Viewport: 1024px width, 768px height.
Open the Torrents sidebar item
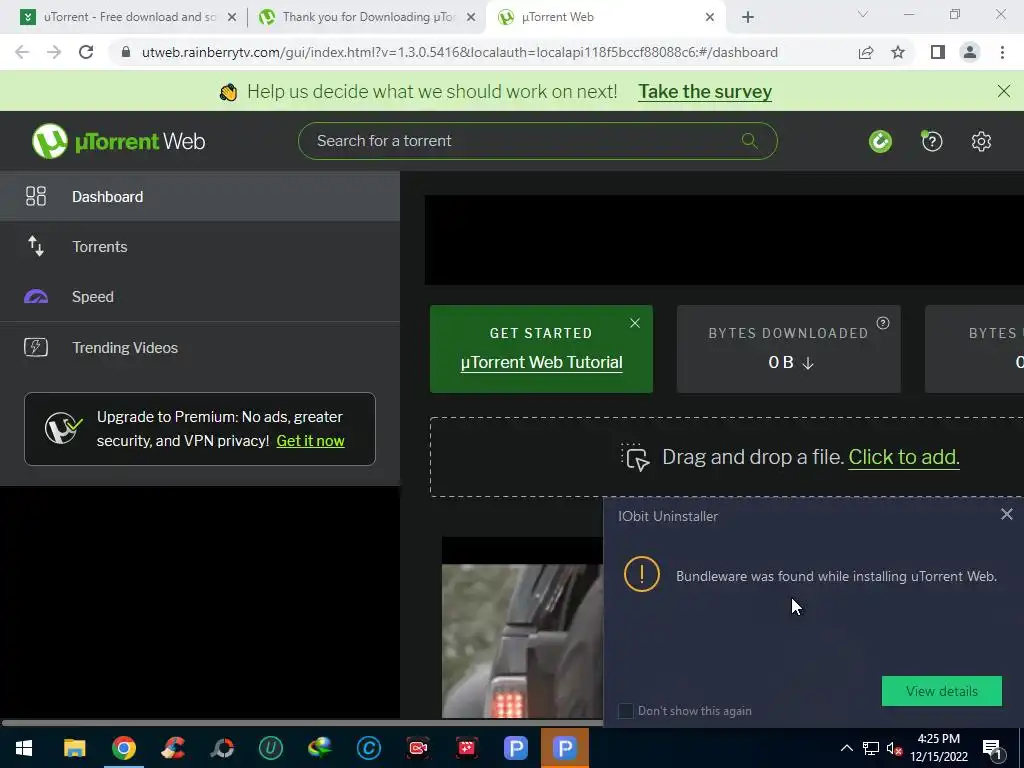click(200, 247)
